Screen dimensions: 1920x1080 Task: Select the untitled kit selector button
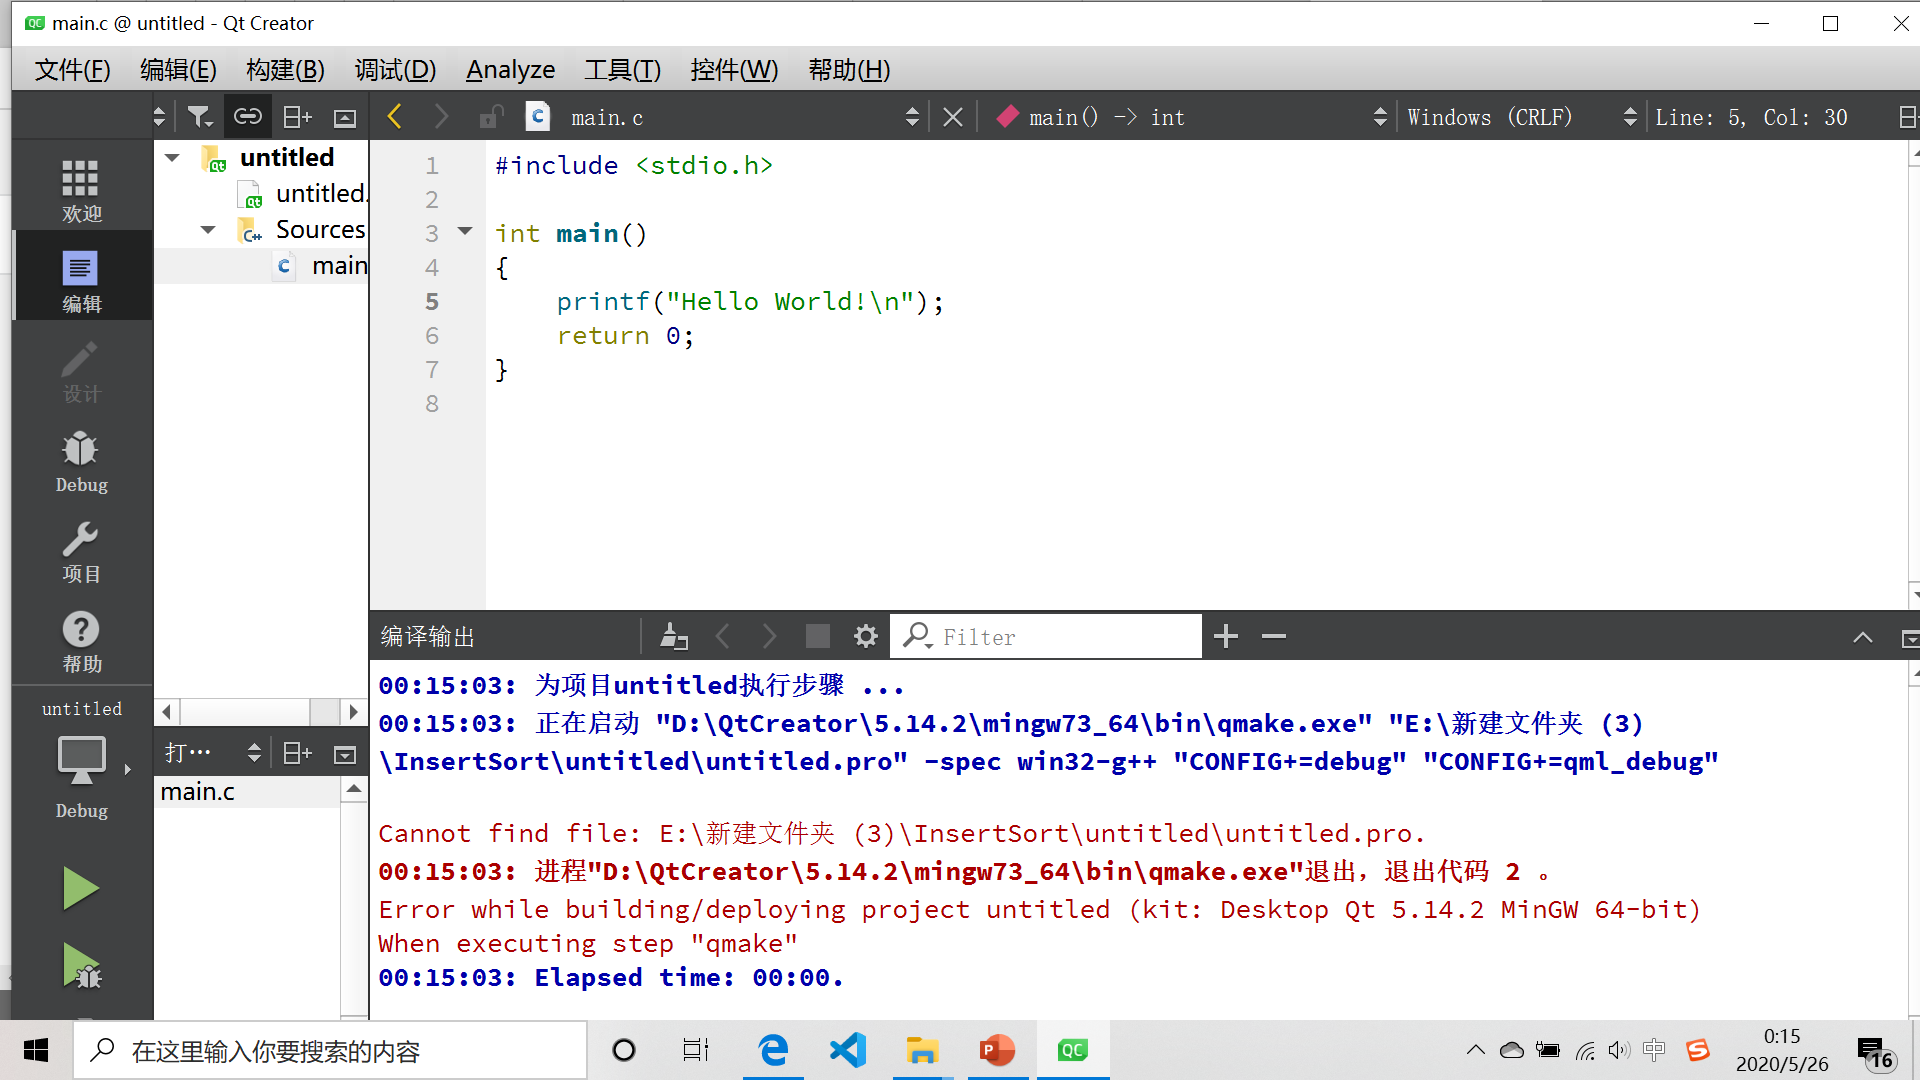82,760
